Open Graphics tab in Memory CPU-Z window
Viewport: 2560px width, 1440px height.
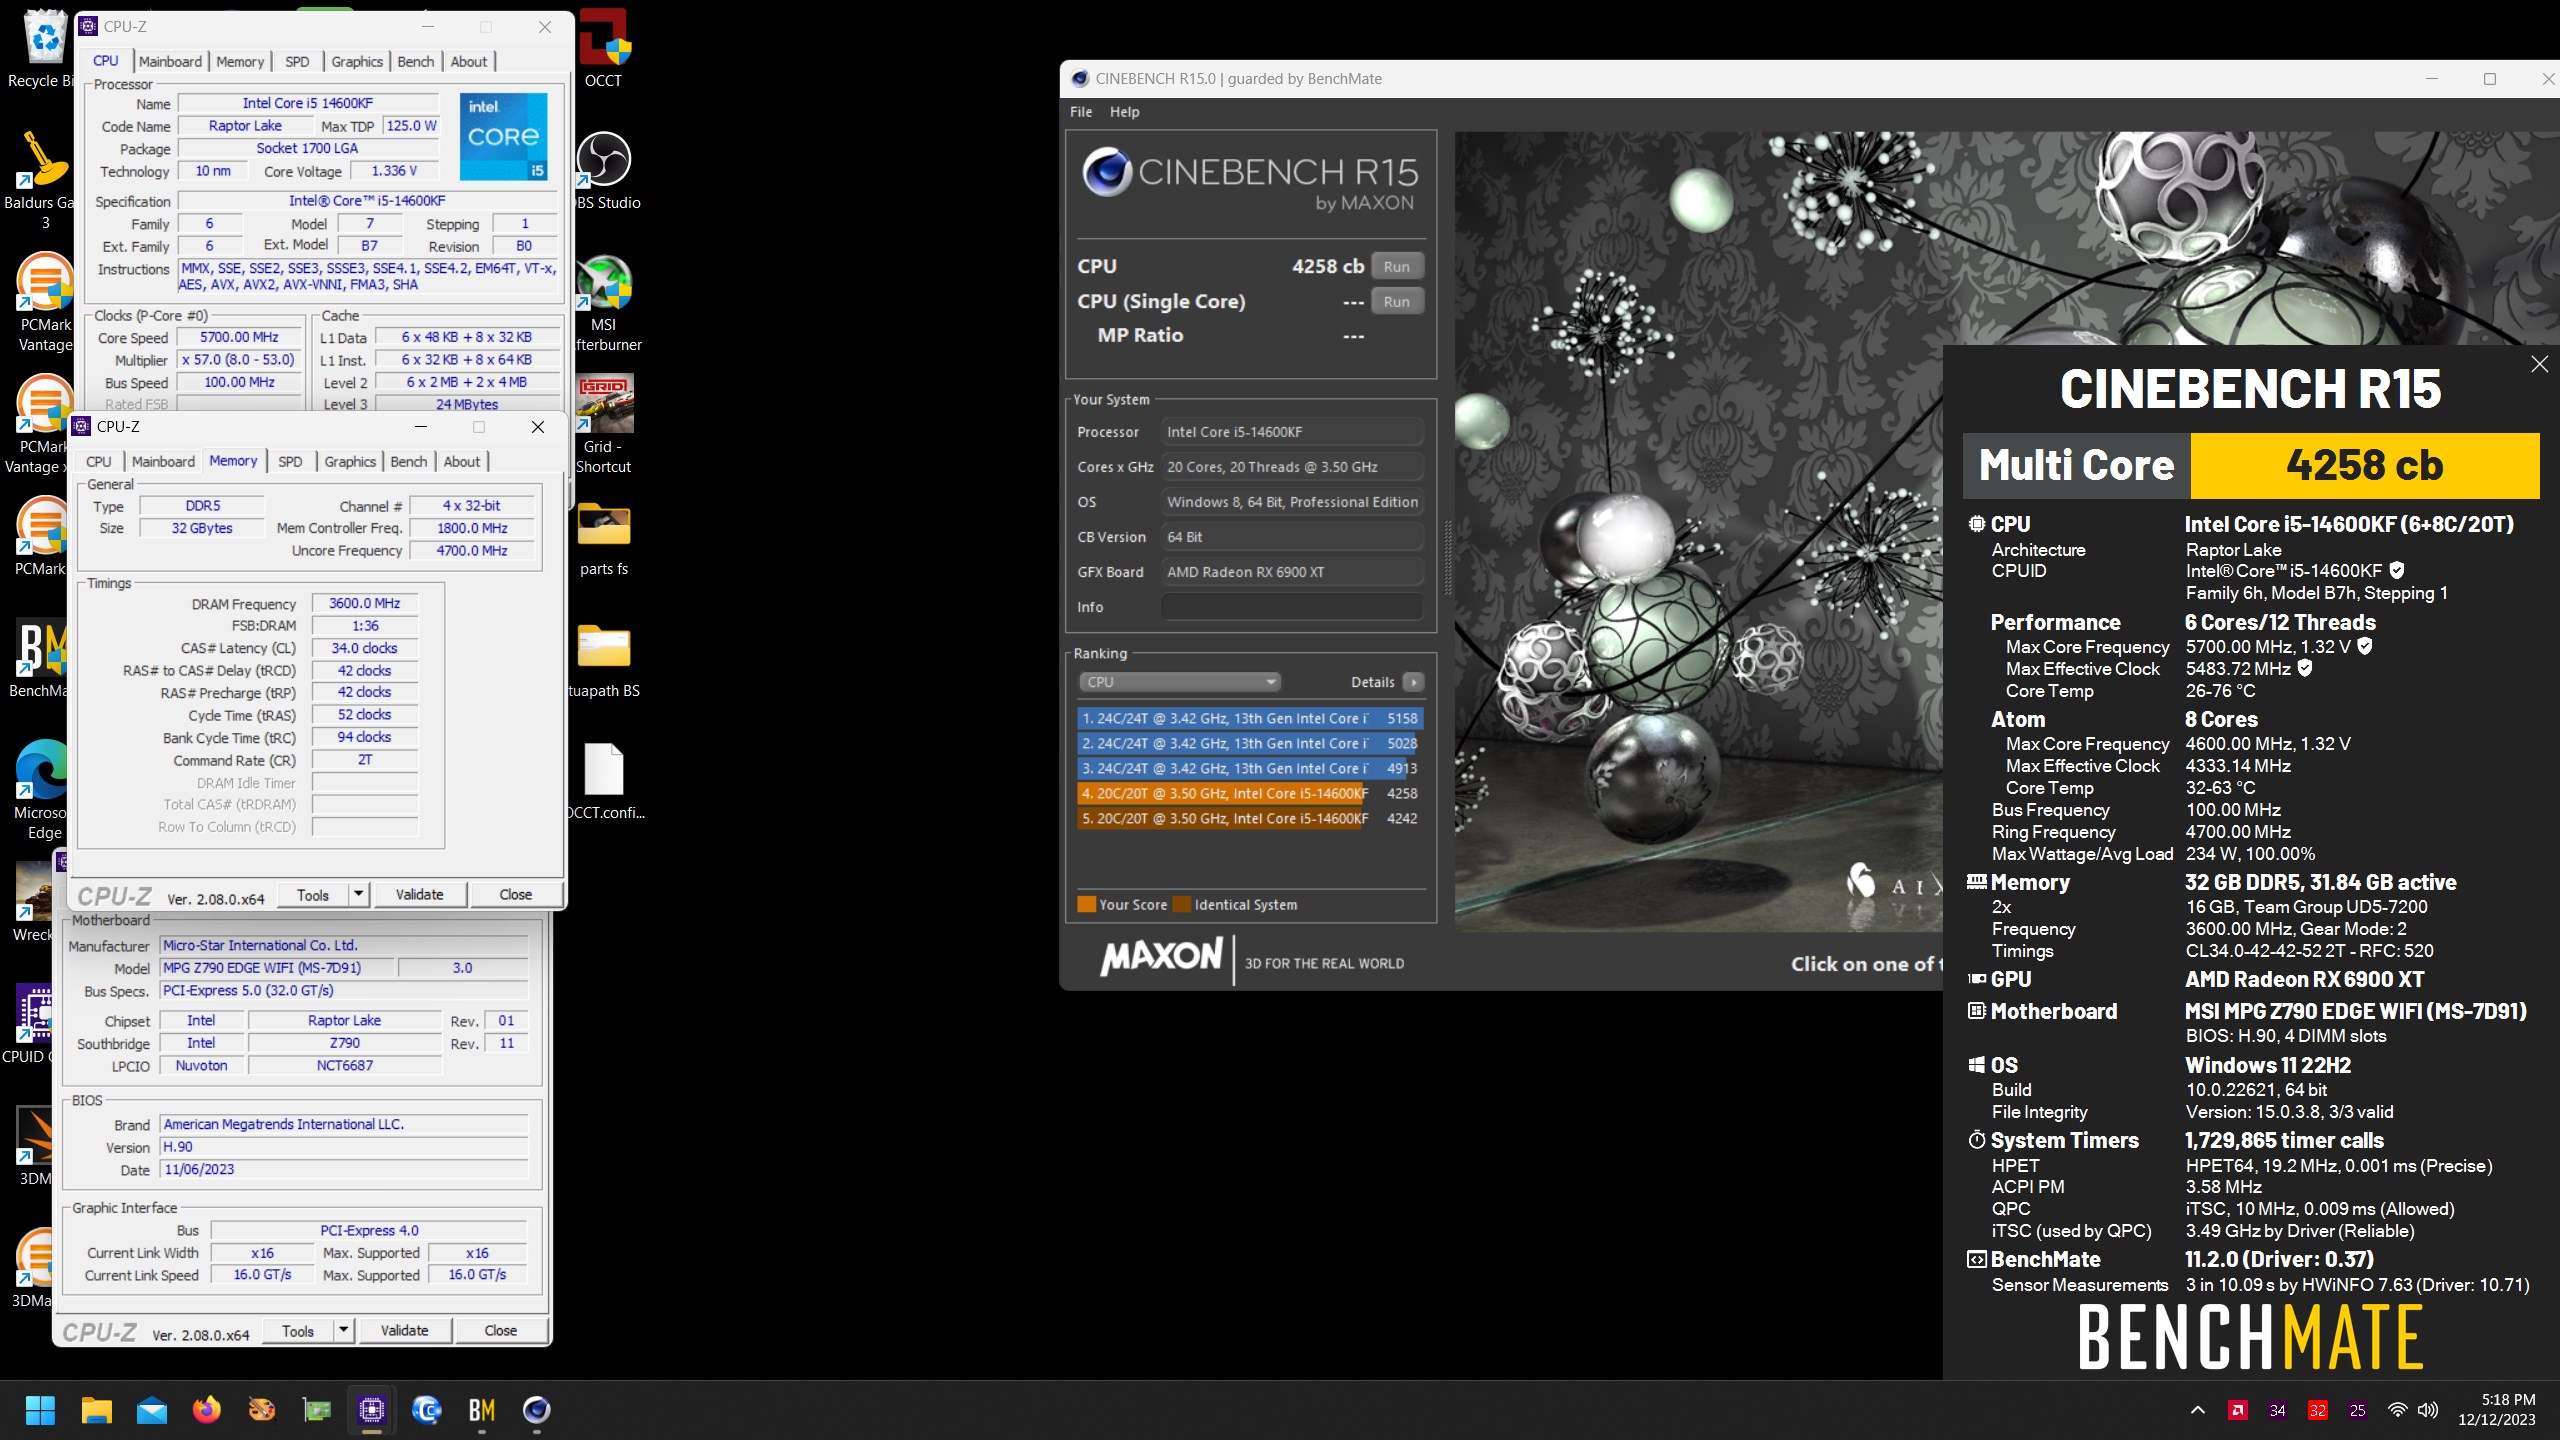coord(350,461)
